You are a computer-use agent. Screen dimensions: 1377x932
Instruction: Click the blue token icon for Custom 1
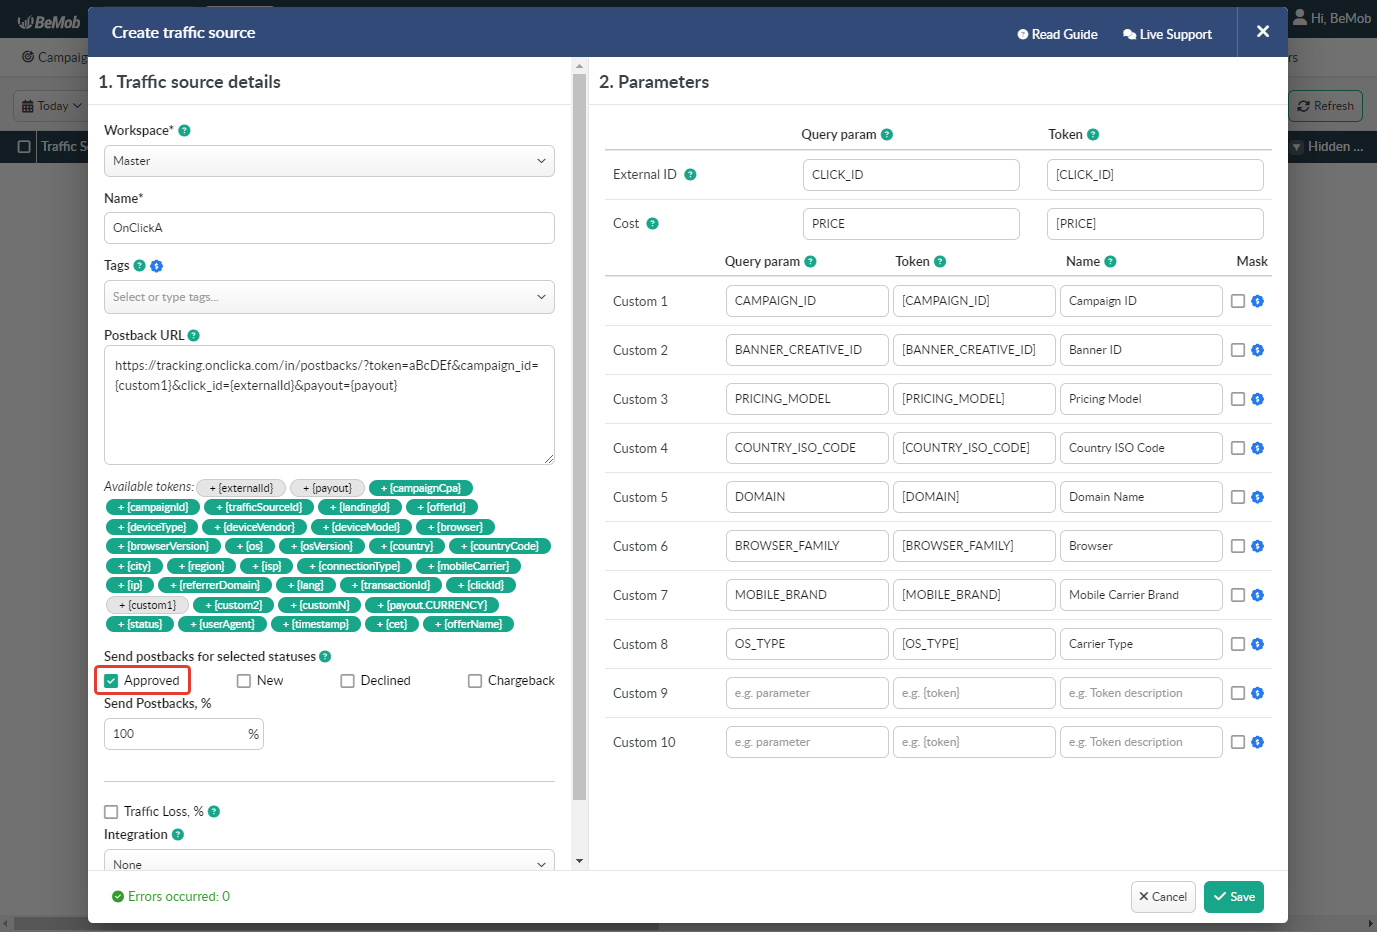(x=1258, y=300)
